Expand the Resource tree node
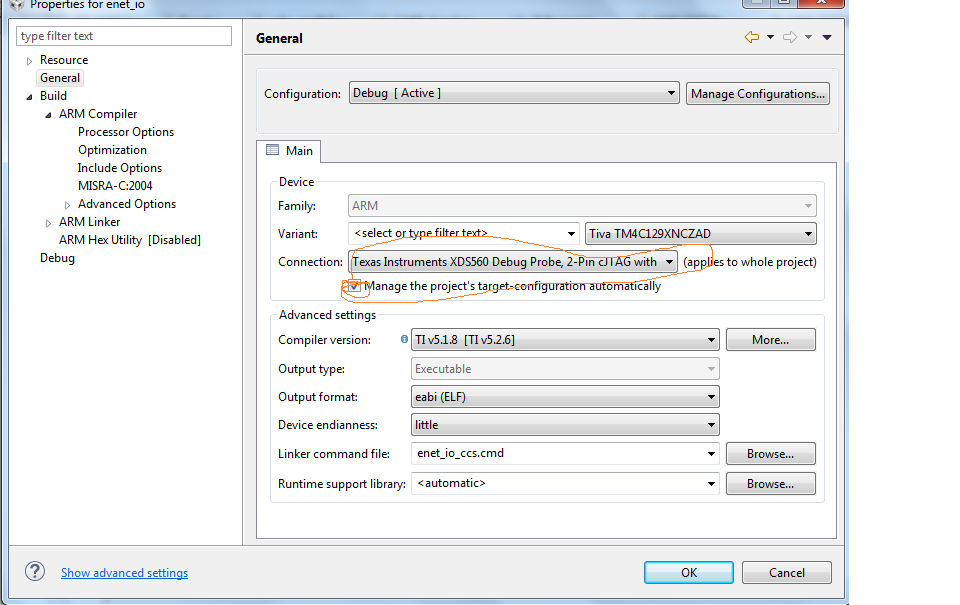The width and height of the screenshot is (960, 605). pyautogui.click(x=29, y=61)
